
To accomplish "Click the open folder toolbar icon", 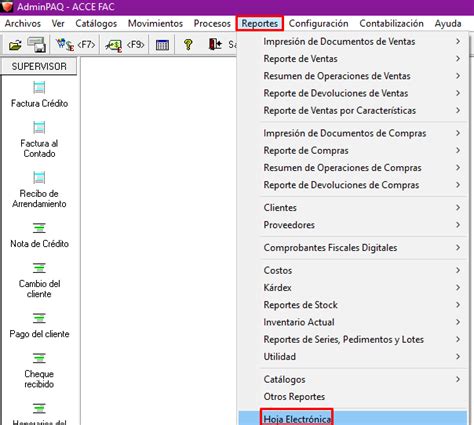I will pyautogui.click(x=15, y=44).
